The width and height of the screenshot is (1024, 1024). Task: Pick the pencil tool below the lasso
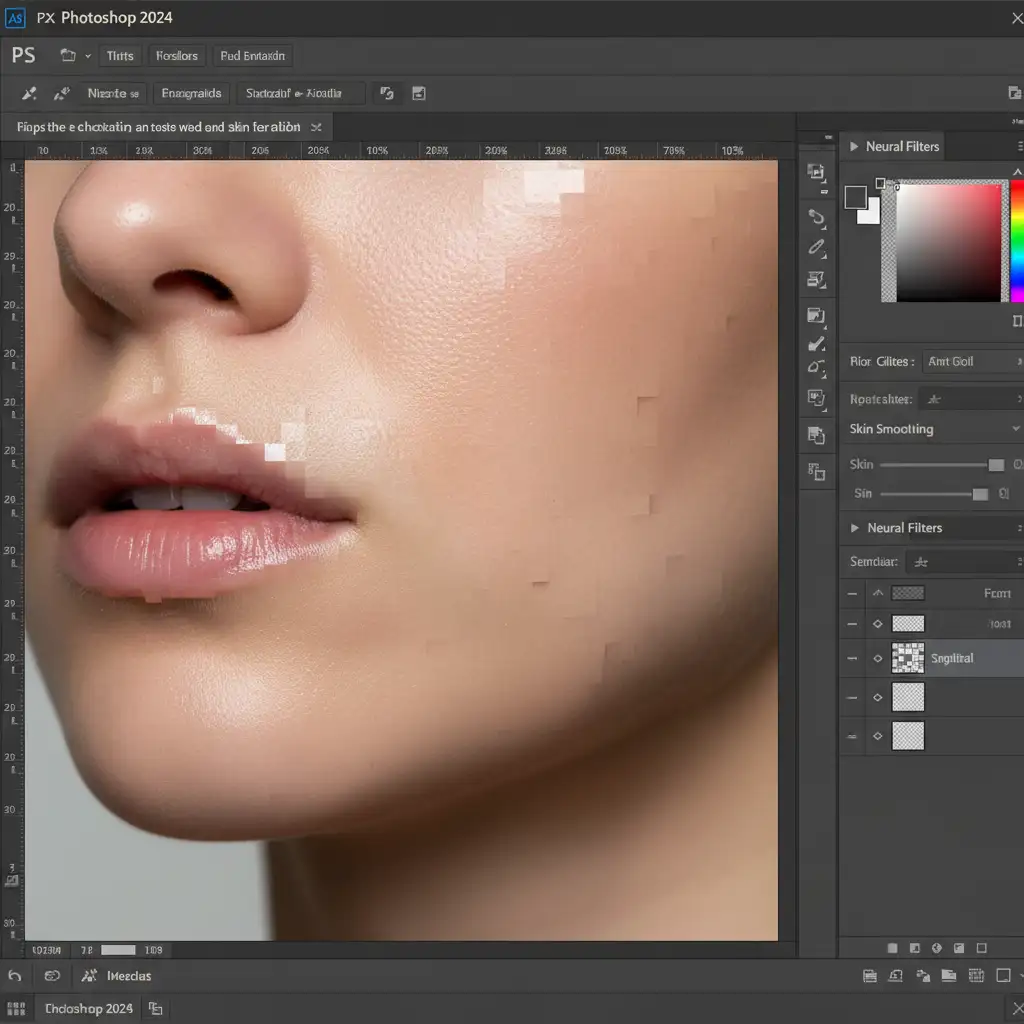[x=817, y=247]
